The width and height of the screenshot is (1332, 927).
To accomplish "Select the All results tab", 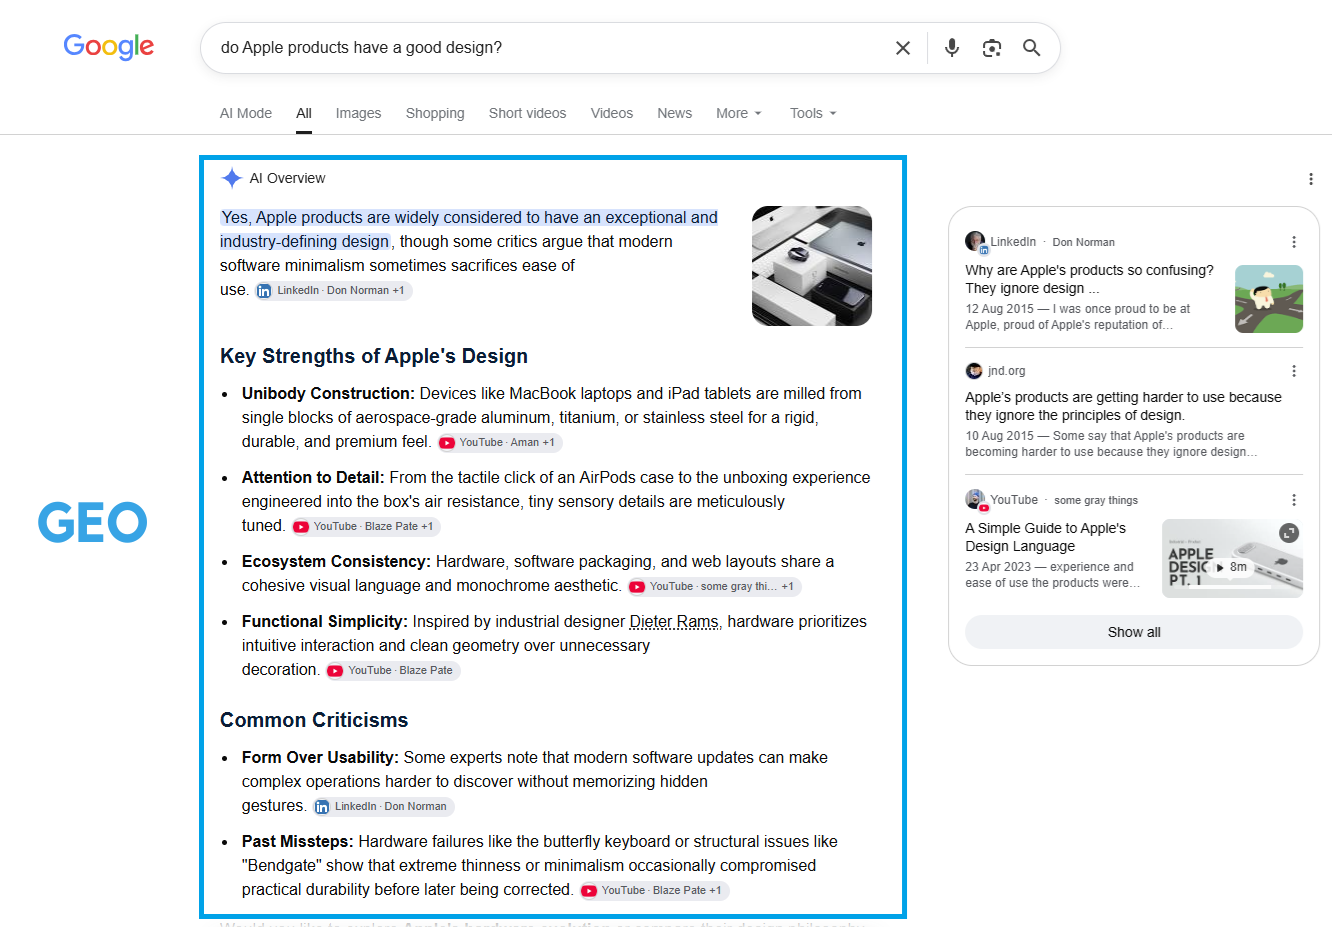I will [x=304, y=113].
